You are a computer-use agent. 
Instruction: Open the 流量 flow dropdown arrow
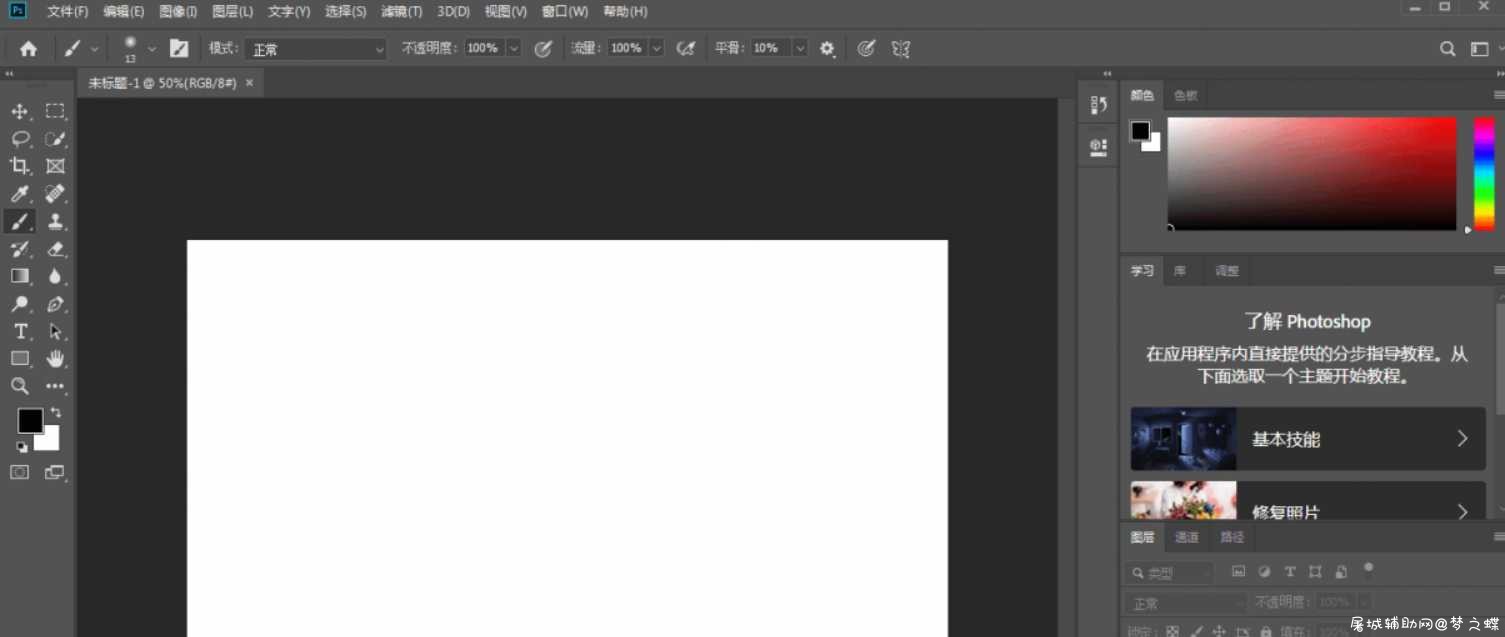(x=657, y=48)
